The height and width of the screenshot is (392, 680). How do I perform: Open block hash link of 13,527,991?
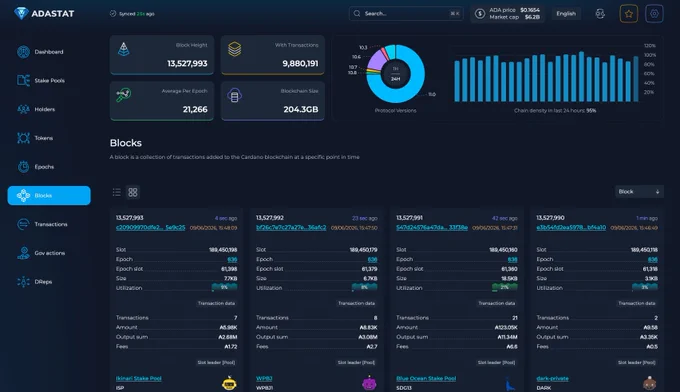tap(432, 228)
